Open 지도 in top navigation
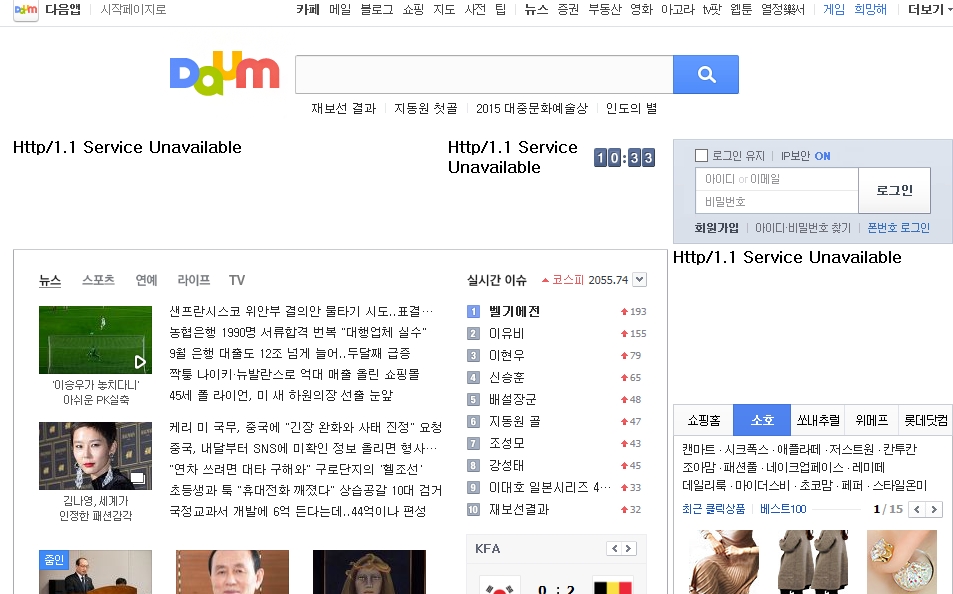Viewport: 953px width, 594px height. [x=444, y=10]
